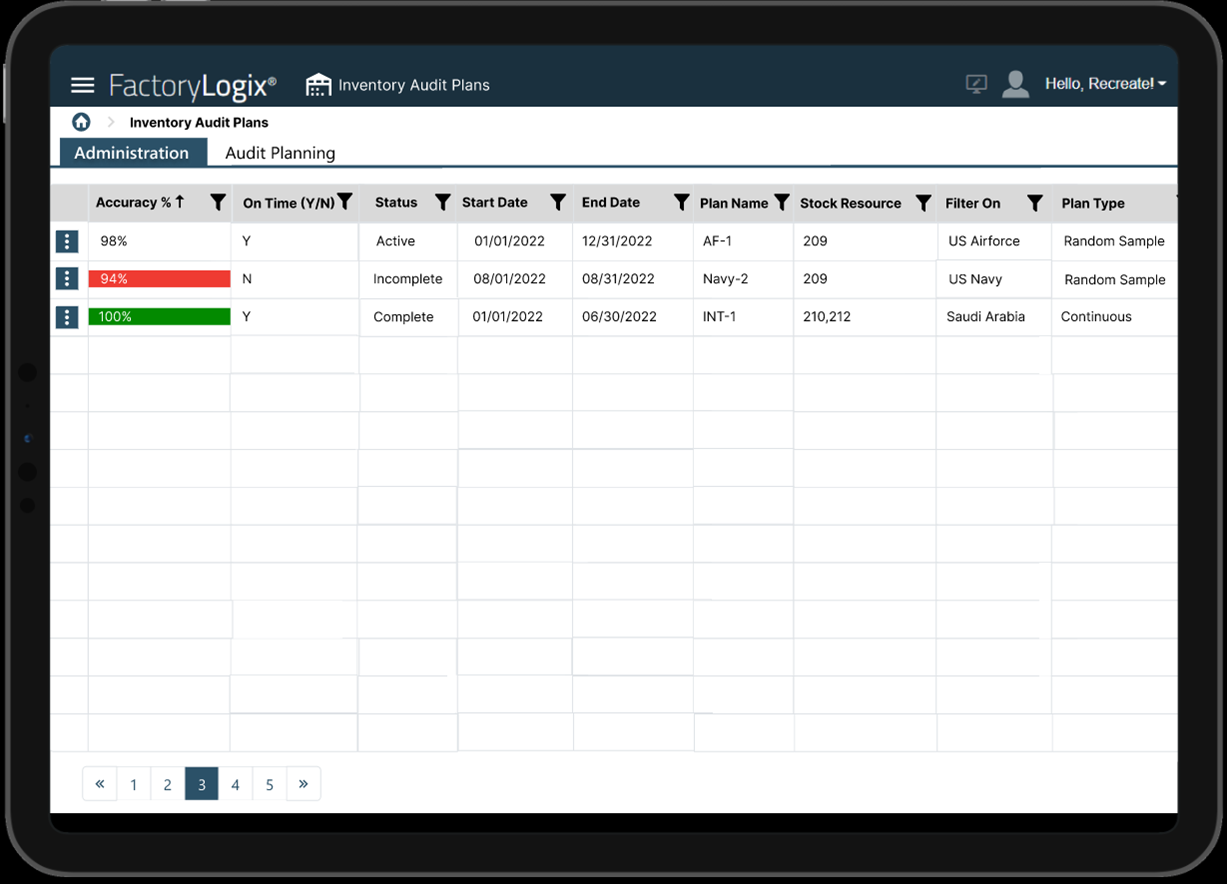Switch to the Audit Planning tab
Screen dimensions: 1227x884
pyautogui.click(x=279, y=153)
